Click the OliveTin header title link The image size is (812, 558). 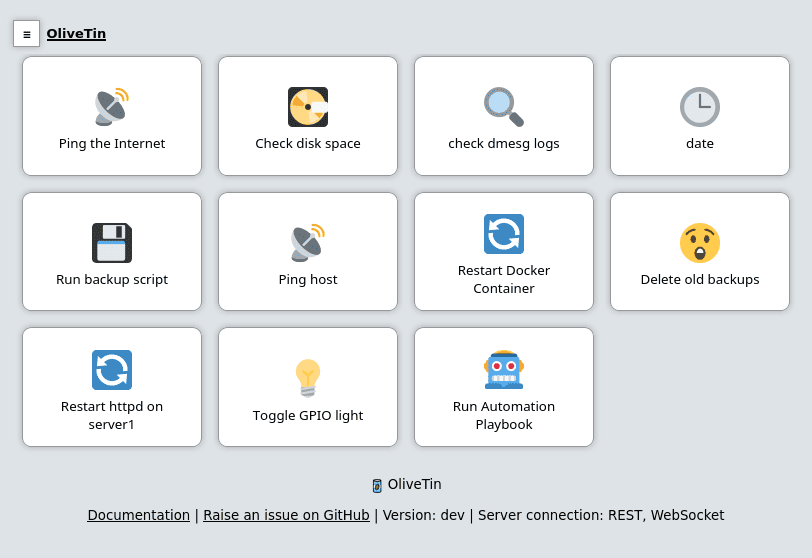[76, 34]
